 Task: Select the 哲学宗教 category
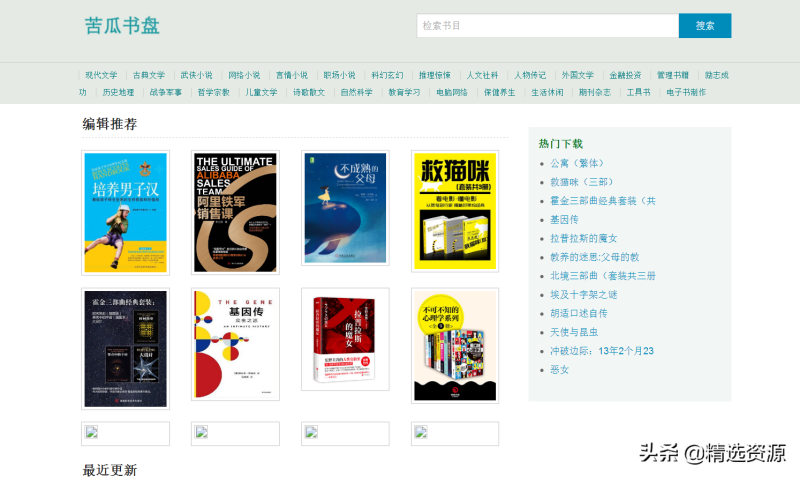pos(214,92)
